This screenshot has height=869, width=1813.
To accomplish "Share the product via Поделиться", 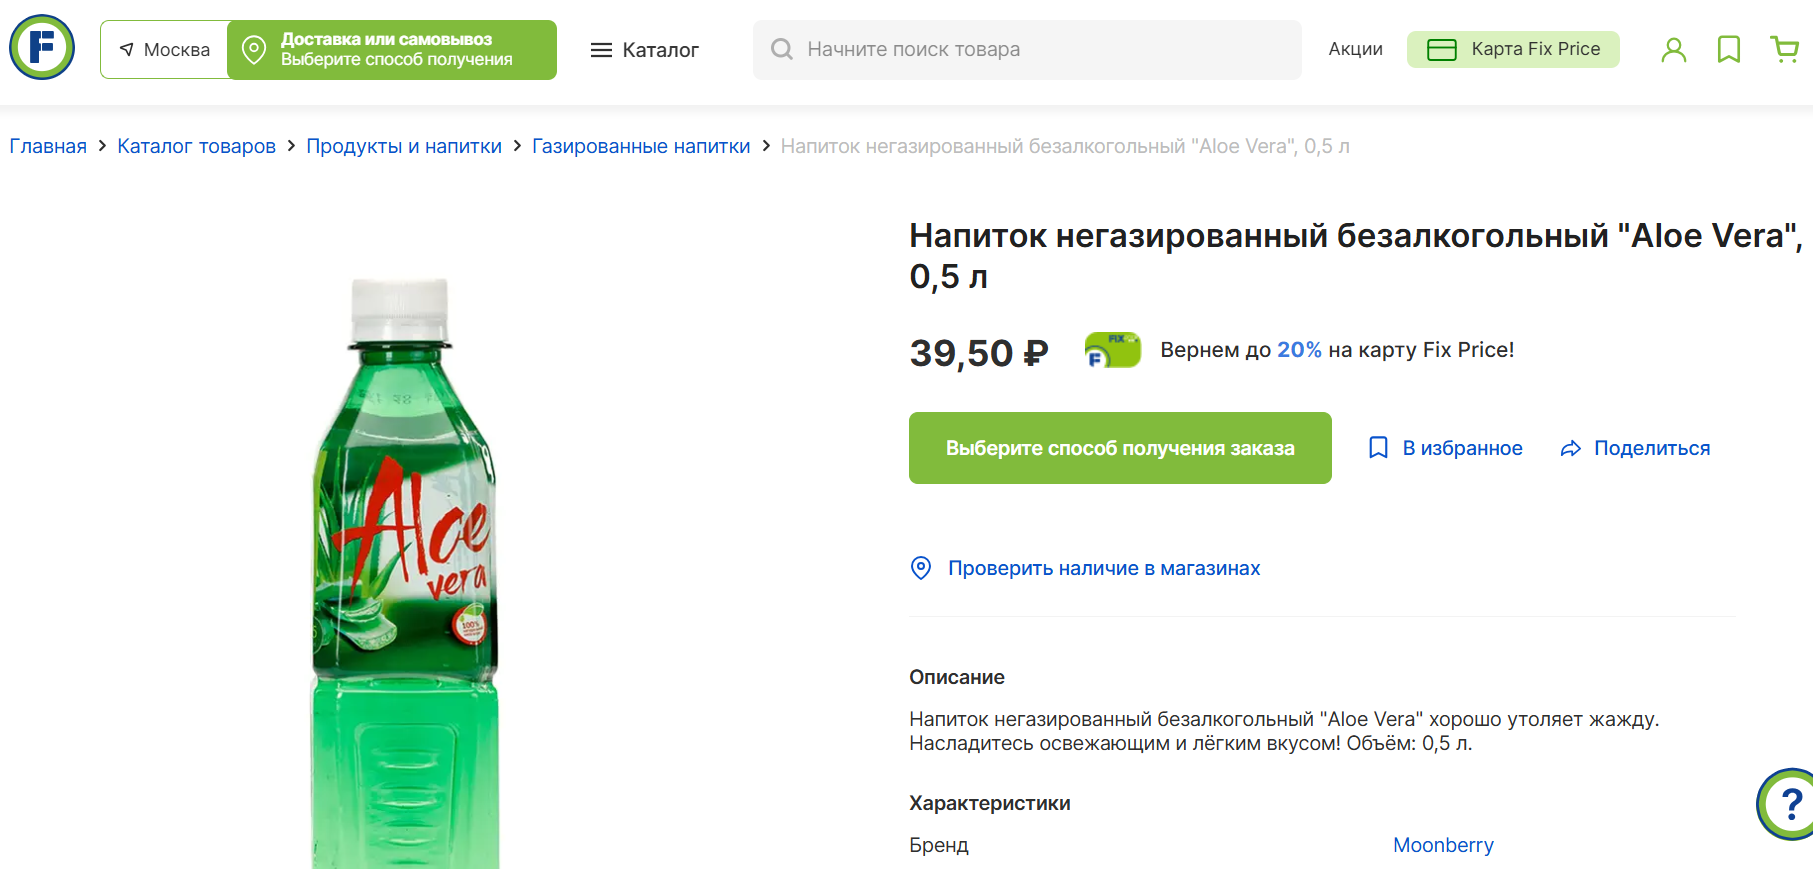I will click(1635, 448).
